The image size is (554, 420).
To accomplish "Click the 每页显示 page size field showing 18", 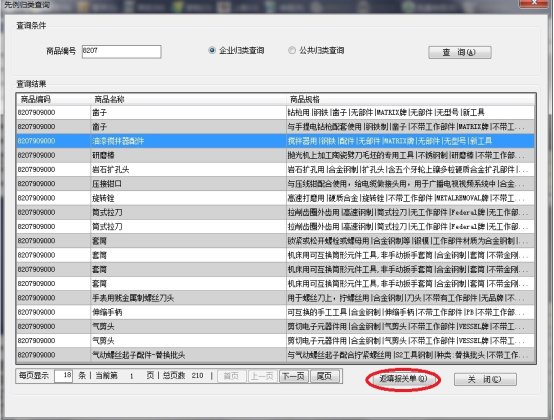I will (64, 375).
